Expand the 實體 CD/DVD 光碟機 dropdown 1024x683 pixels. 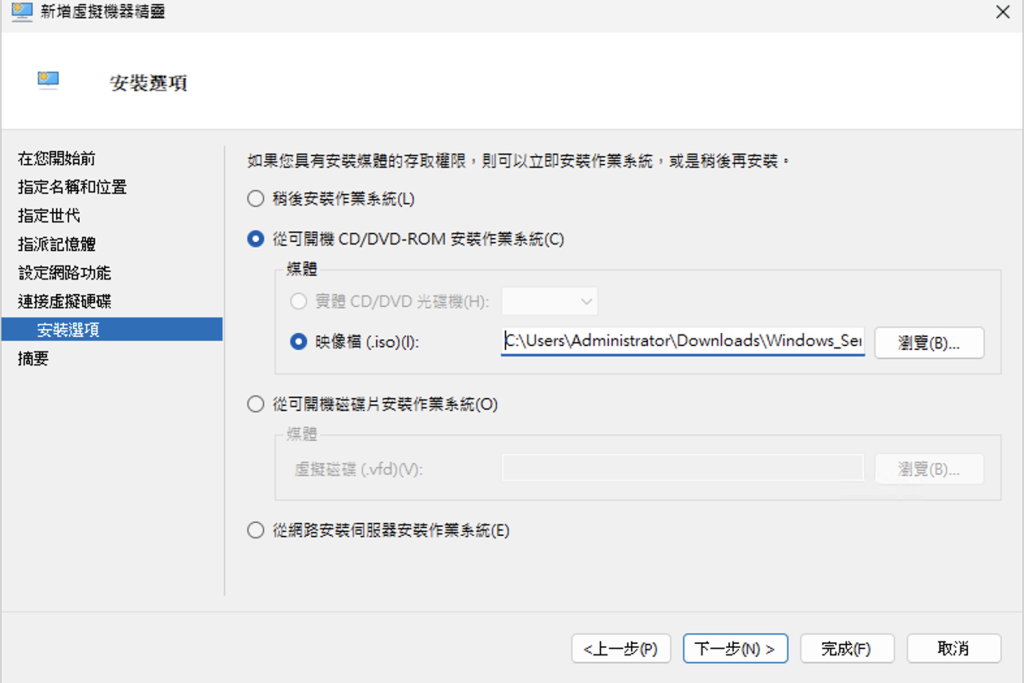click(x=549, y=301)
